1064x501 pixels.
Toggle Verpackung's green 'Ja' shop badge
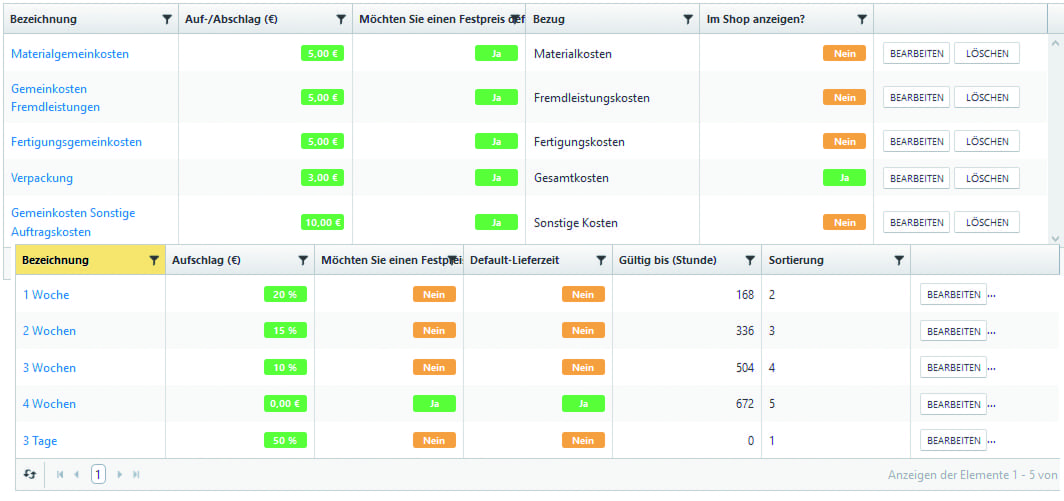(844, 178)
